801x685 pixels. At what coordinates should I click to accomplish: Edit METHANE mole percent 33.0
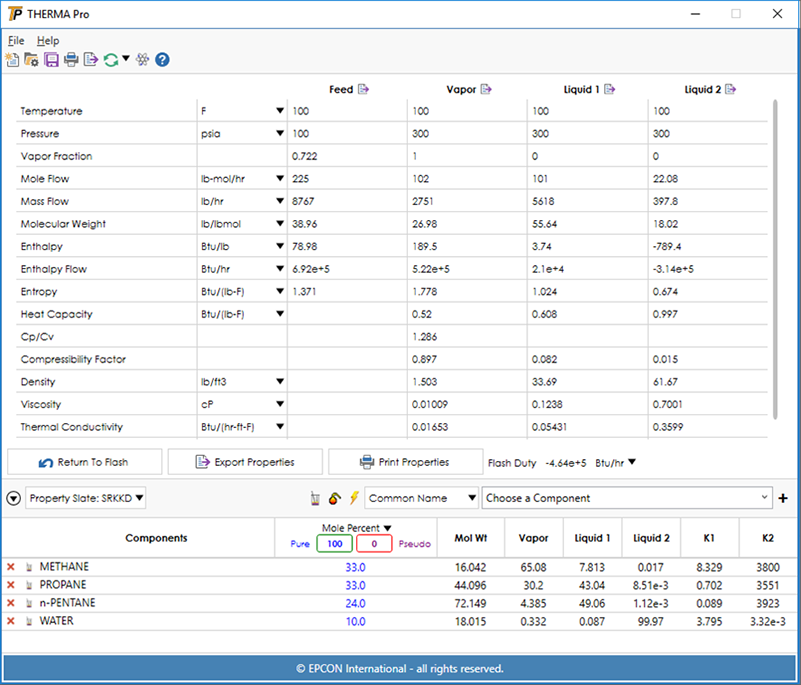356,567
